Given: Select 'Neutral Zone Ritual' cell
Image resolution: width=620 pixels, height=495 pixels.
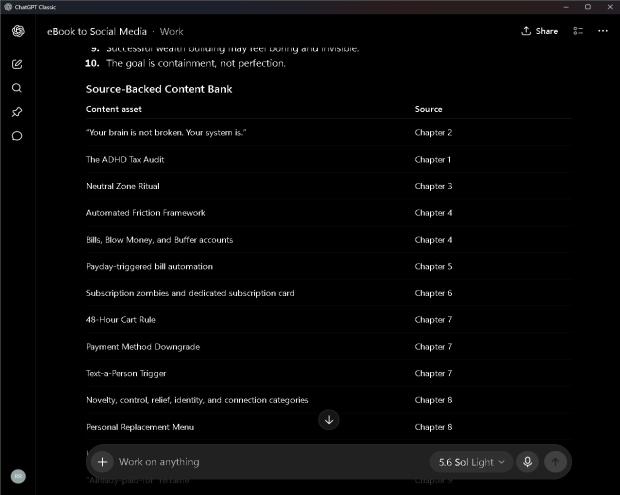Looking at the screenshot, I should (x=123, y=186).
